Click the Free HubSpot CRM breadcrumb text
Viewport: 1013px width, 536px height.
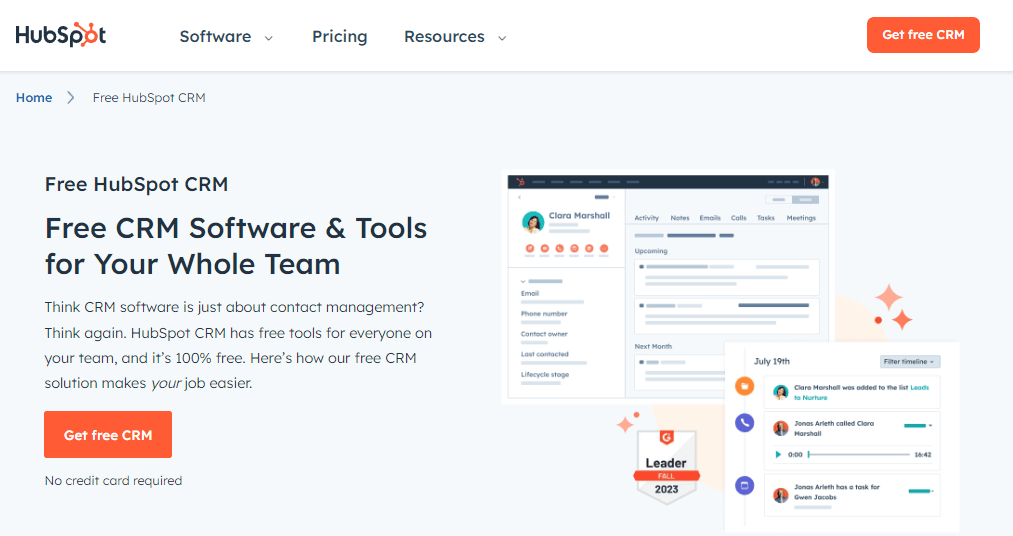pyautogui.click(x=149, y=98)
